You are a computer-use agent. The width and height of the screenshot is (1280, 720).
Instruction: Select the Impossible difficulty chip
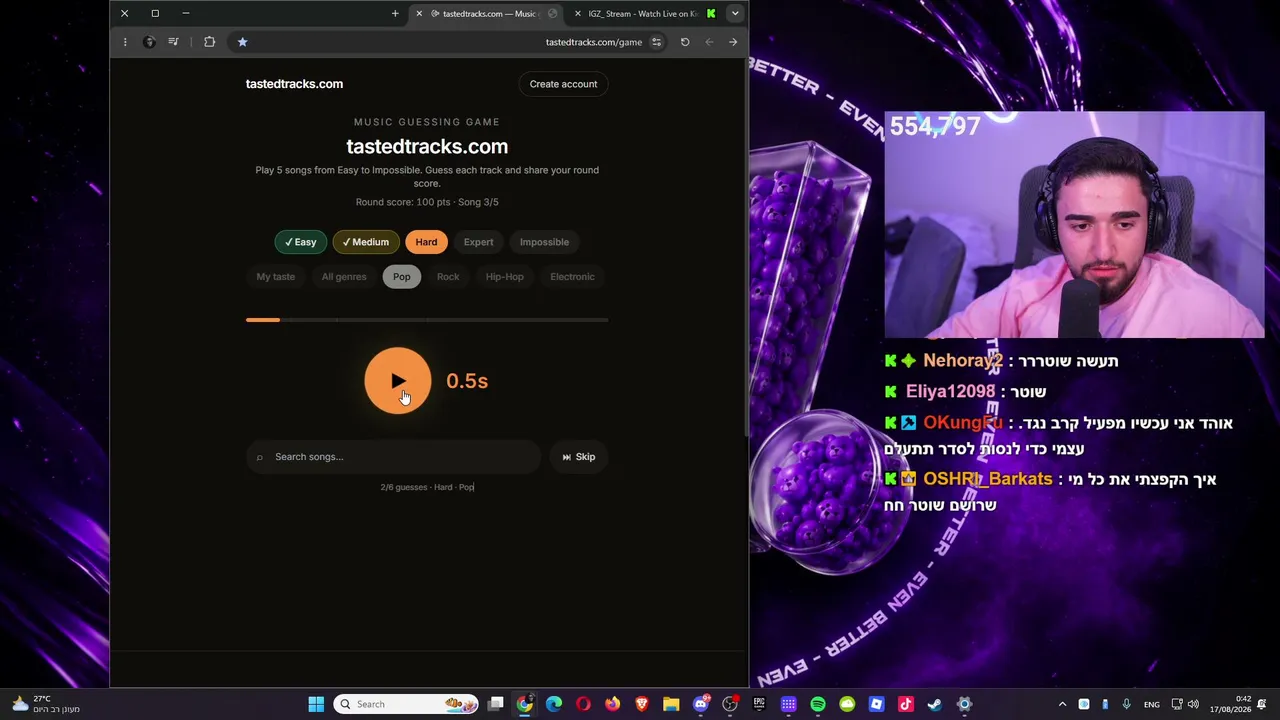click(x=544, y=242)
